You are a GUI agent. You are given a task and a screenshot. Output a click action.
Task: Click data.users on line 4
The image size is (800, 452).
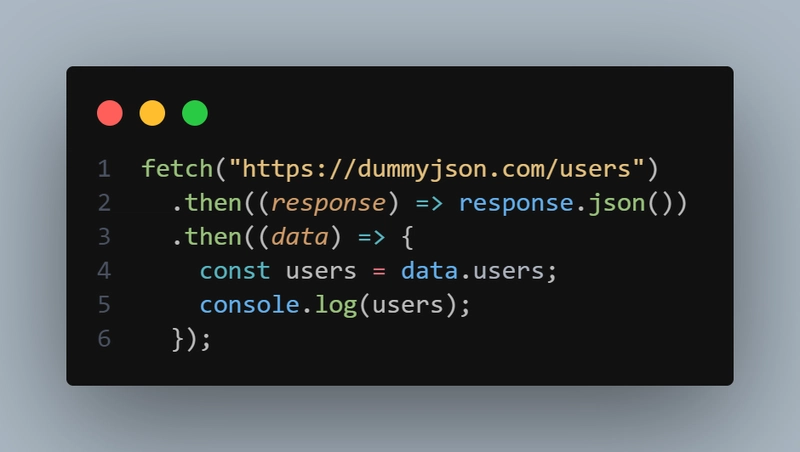472,271
